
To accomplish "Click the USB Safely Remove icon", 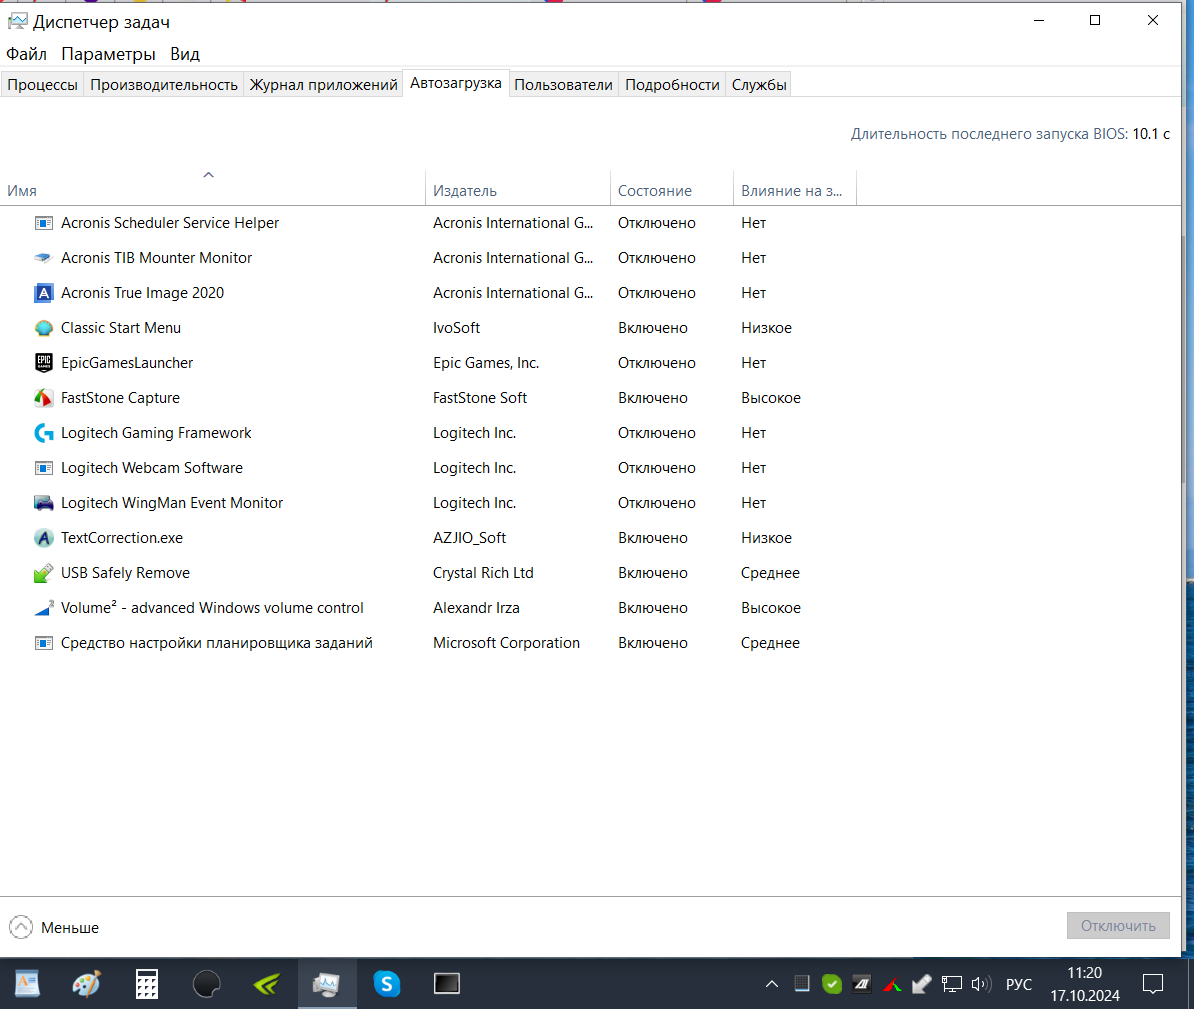I will click(43, 573).
